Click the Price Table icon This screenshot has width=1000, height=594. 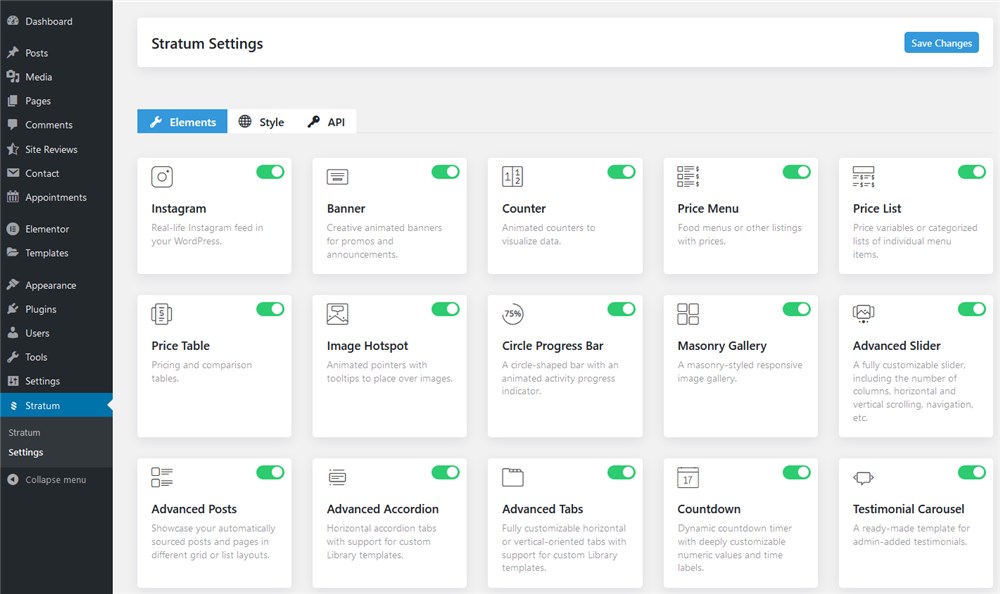pyautogui.click(x=162, y=314)
